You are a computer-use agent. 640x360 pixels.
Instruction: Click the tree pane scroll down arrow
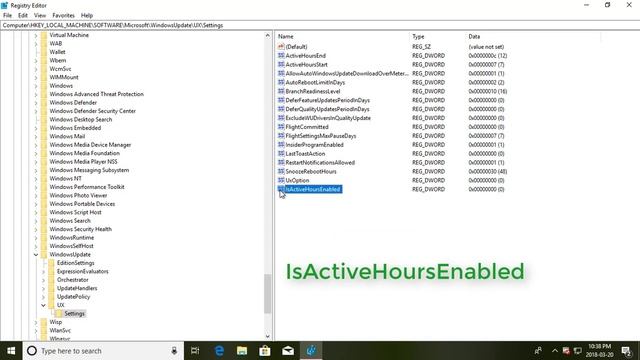point(267,336)
